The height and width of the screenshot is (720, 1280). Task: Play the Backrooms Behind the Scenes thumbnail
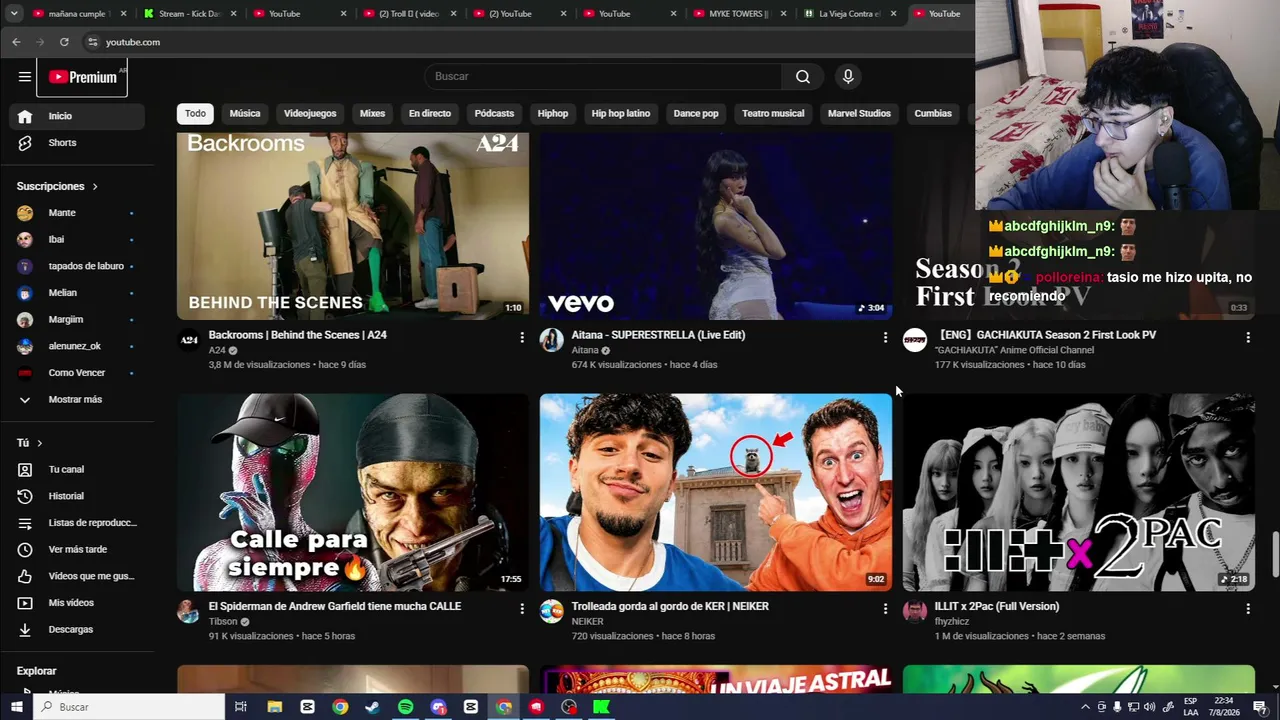[353, 226]
